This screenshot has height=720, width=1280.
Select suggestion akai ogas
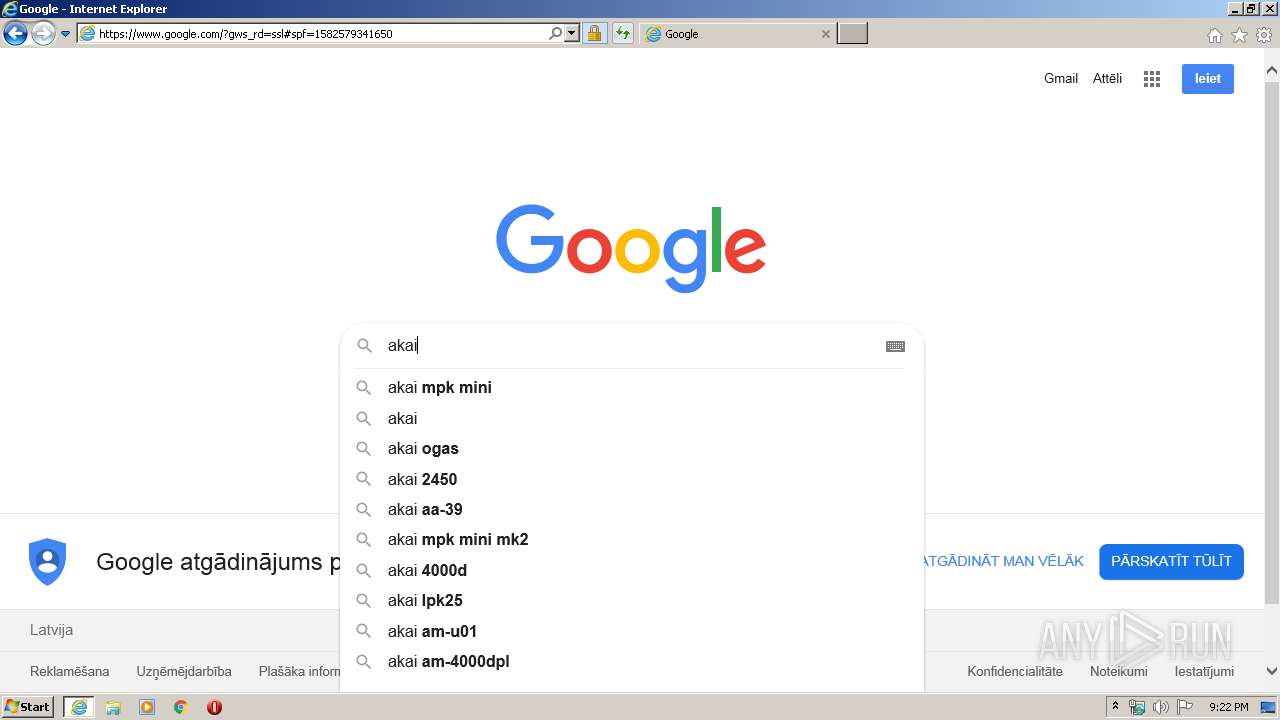point(632,449)
